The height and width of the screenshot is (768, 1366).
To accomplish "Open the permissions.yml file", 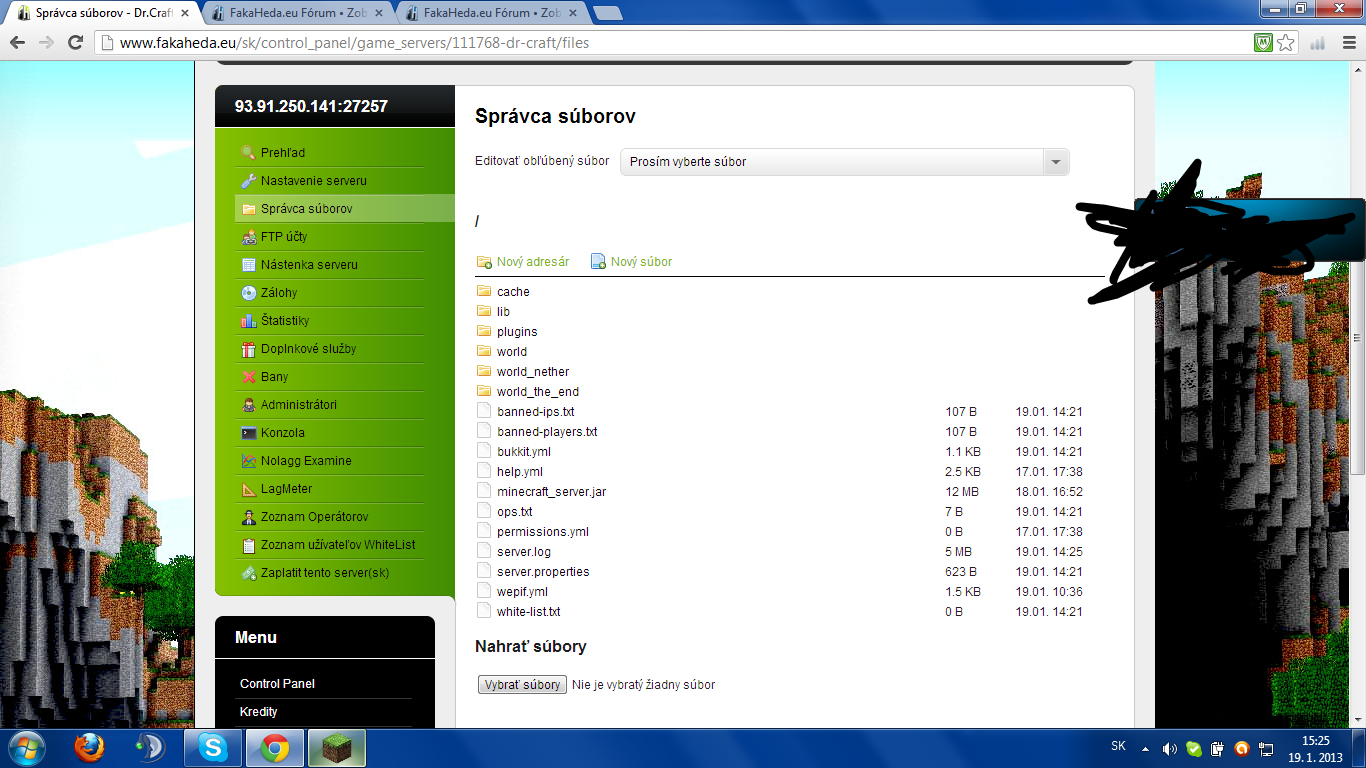I will [x=543, y=532].
